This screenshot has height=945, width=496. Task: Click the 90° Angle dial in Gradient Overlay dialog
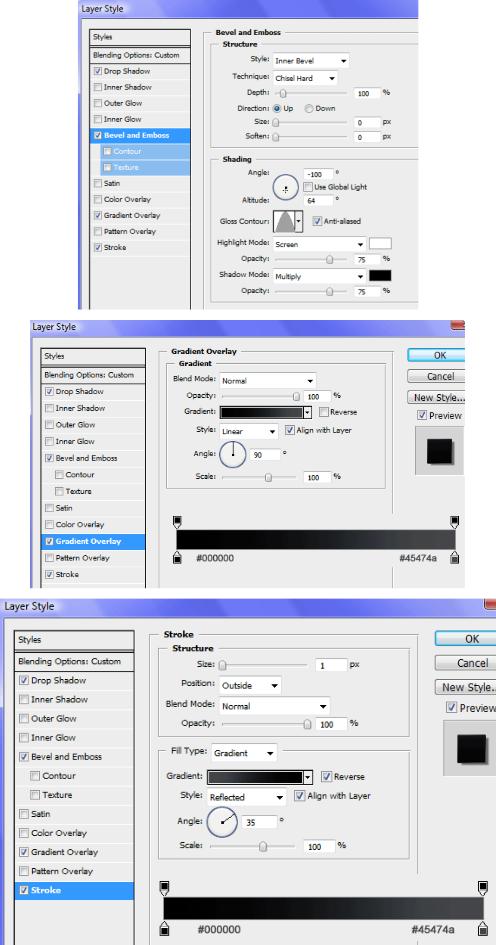tap(233, 454)
